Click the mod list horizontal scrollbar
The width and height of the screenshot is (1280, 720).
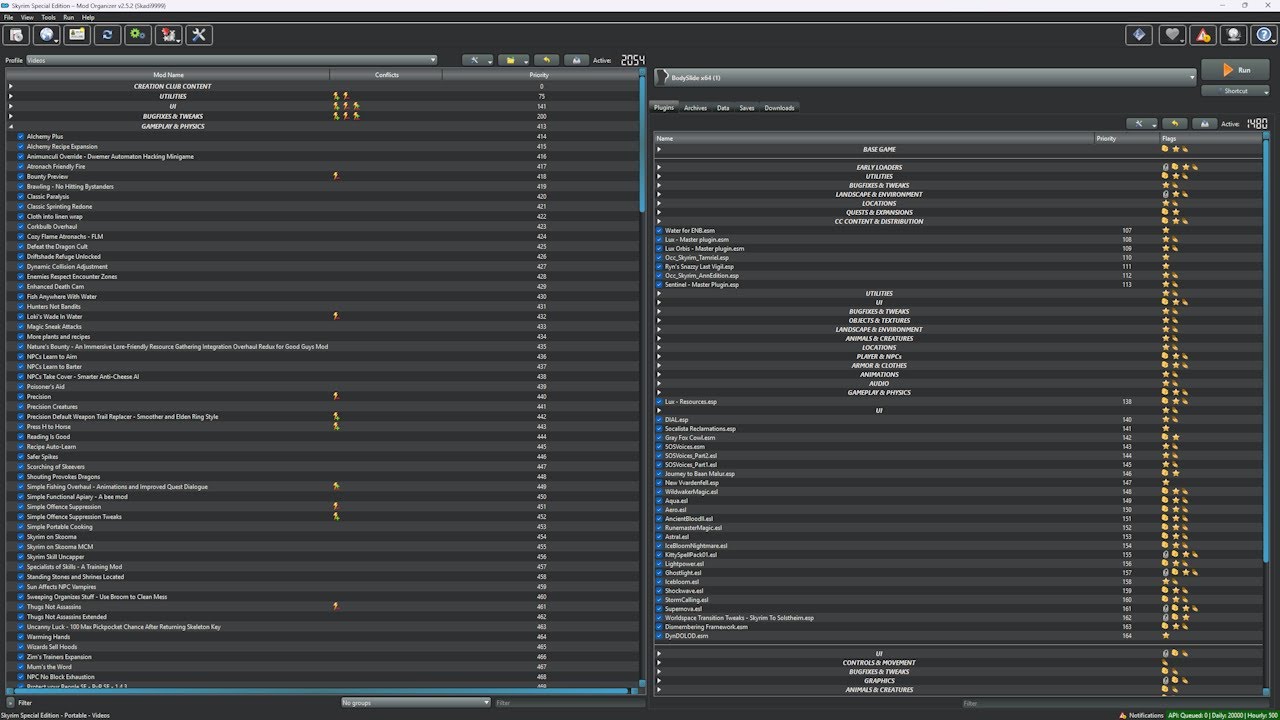point(320,691)
